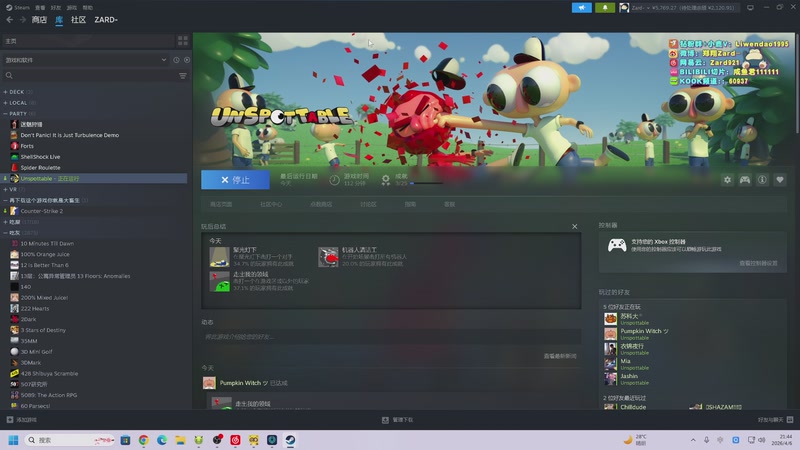Screen dimensions: 800x450
Task: Open the 查看 view menu
Action: click(x=40, y=8)
